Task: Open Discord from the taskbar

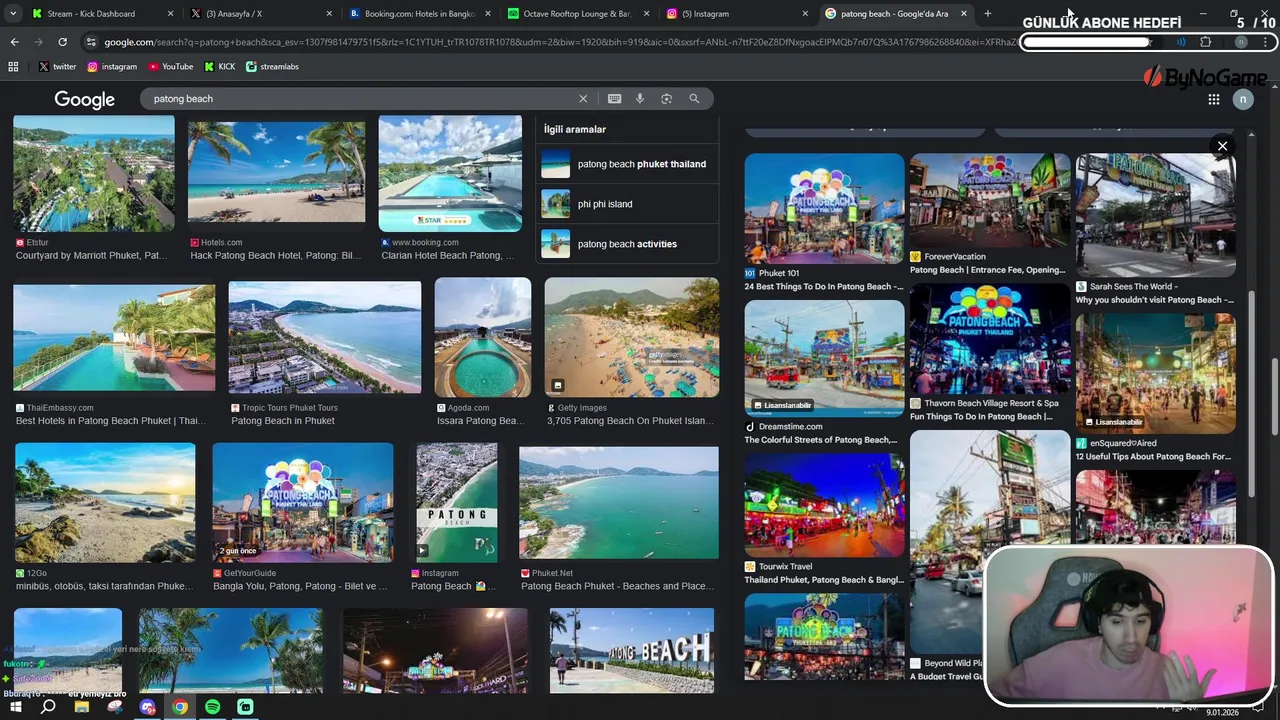Action: [x=148, y=707]
